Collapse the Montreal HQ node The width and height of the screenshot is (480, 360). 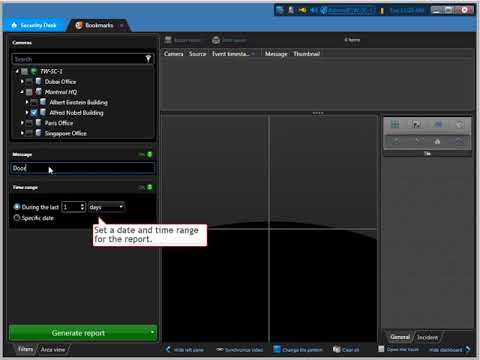[22, 92]
